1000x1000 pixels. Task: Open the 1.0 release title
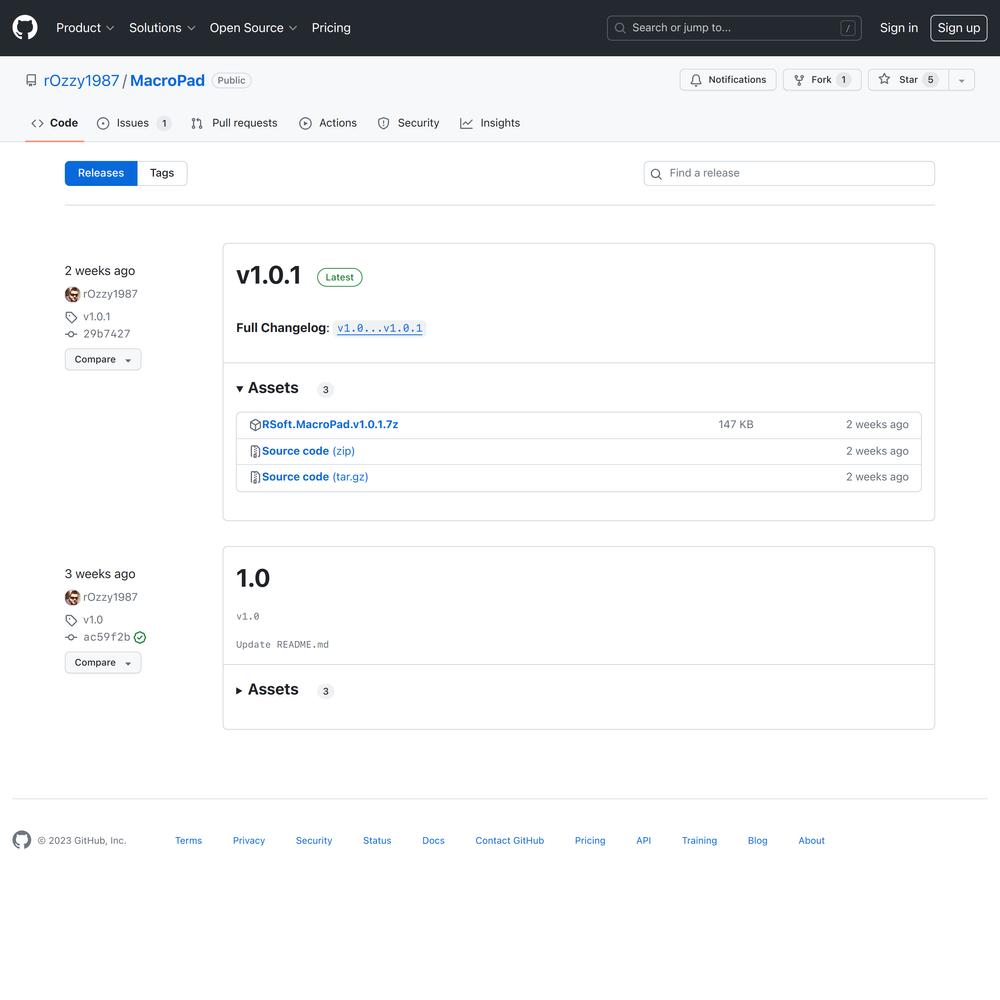click(x=253, y=578)
